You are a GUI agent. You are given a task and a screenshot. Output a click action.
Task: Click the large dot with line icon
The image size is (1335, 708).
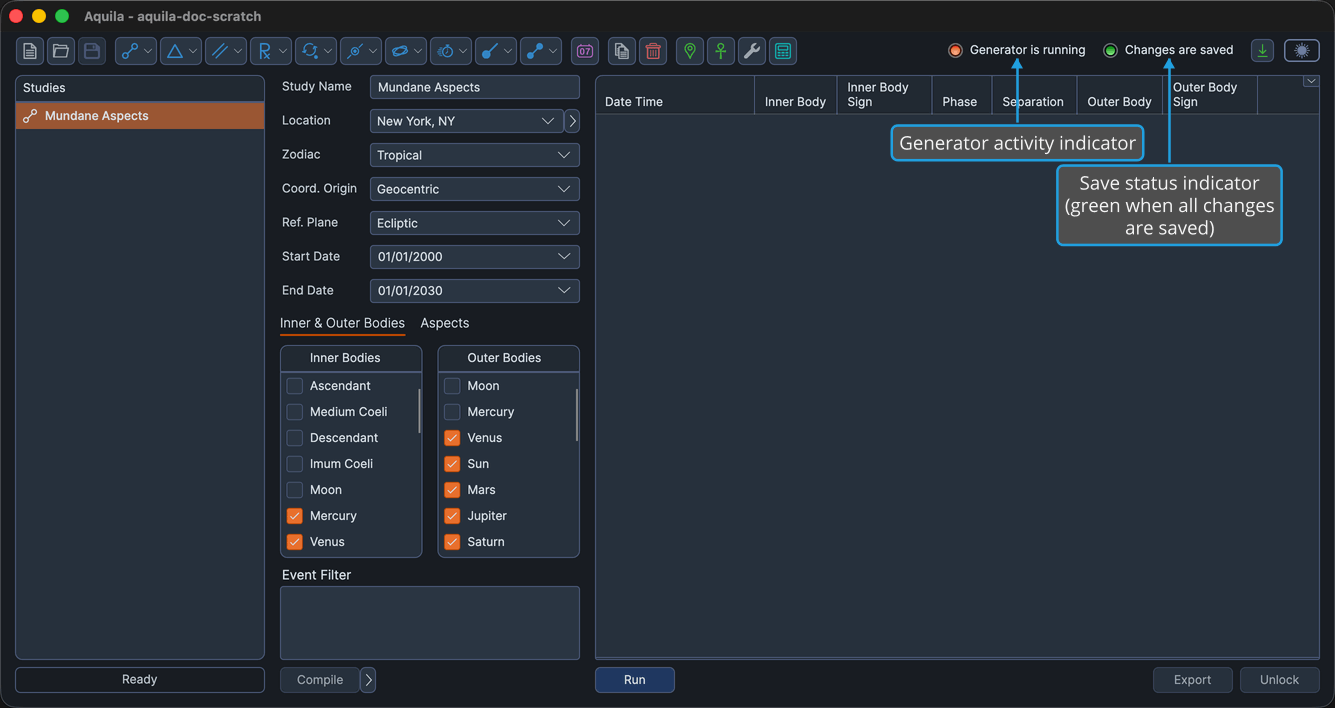[x=490, y=51]
